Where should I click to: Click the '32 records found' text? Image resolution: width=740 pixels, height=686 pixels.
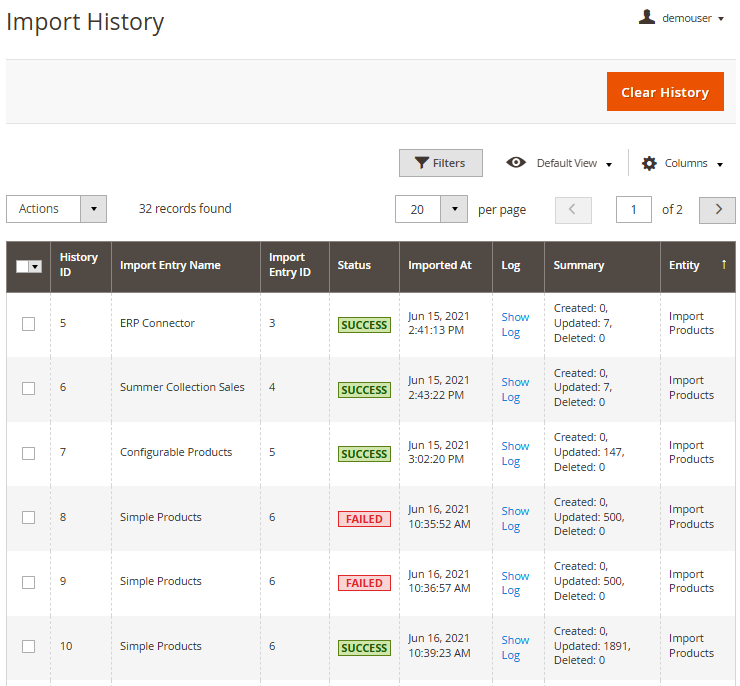[x=185, y=209]
